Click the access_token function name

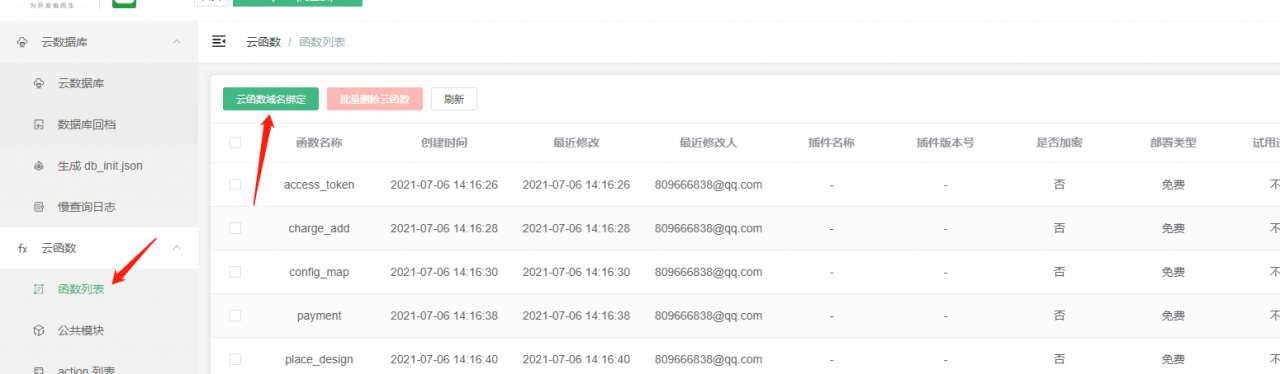point(319,185)
